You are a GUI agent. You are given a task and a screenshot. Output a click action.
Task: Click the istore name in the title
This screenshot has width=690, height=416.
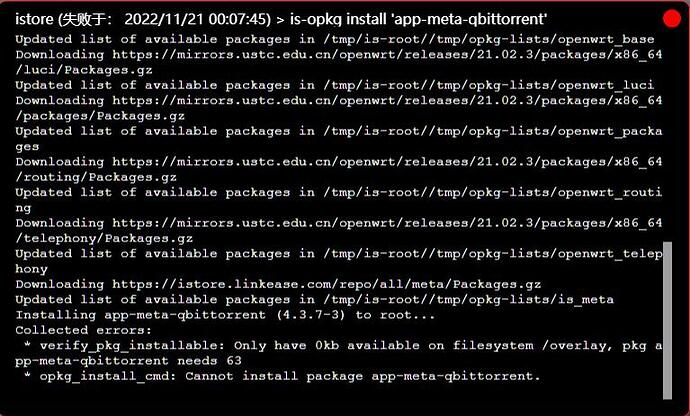[x=34, y=17]
